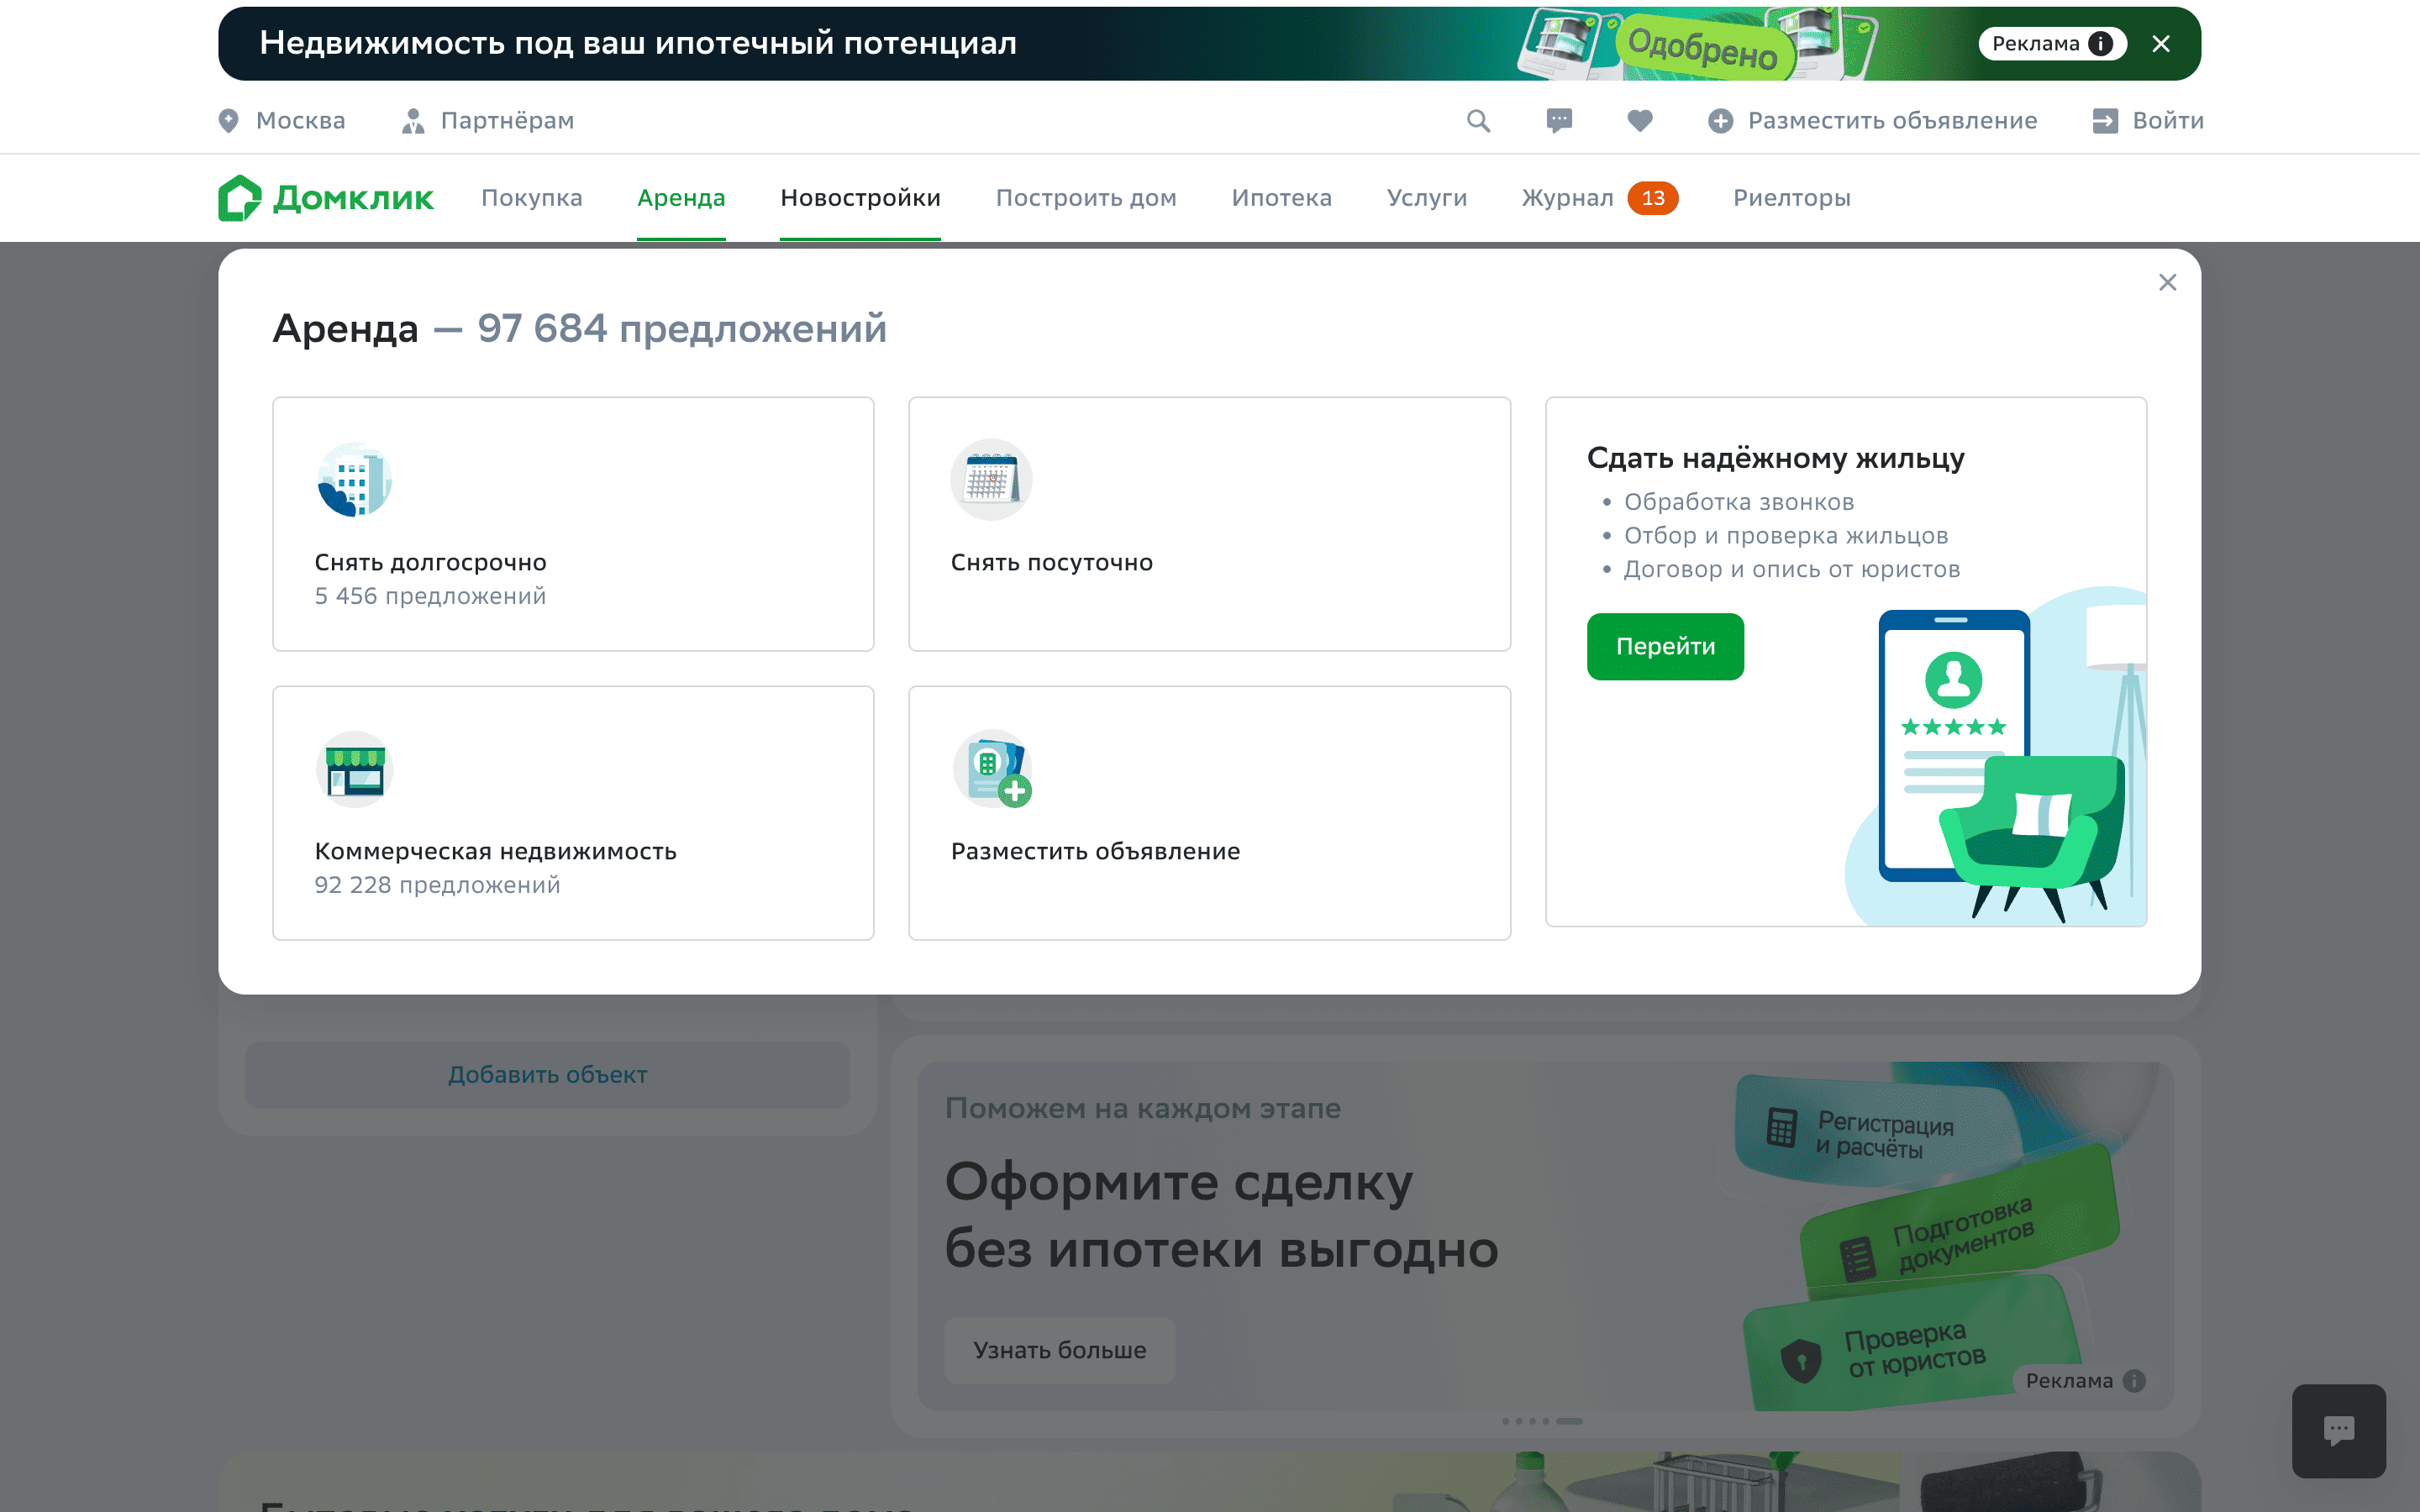Click the Сдать надёжному жильцу heading

pyautogui.click(x=1775, y=458)
